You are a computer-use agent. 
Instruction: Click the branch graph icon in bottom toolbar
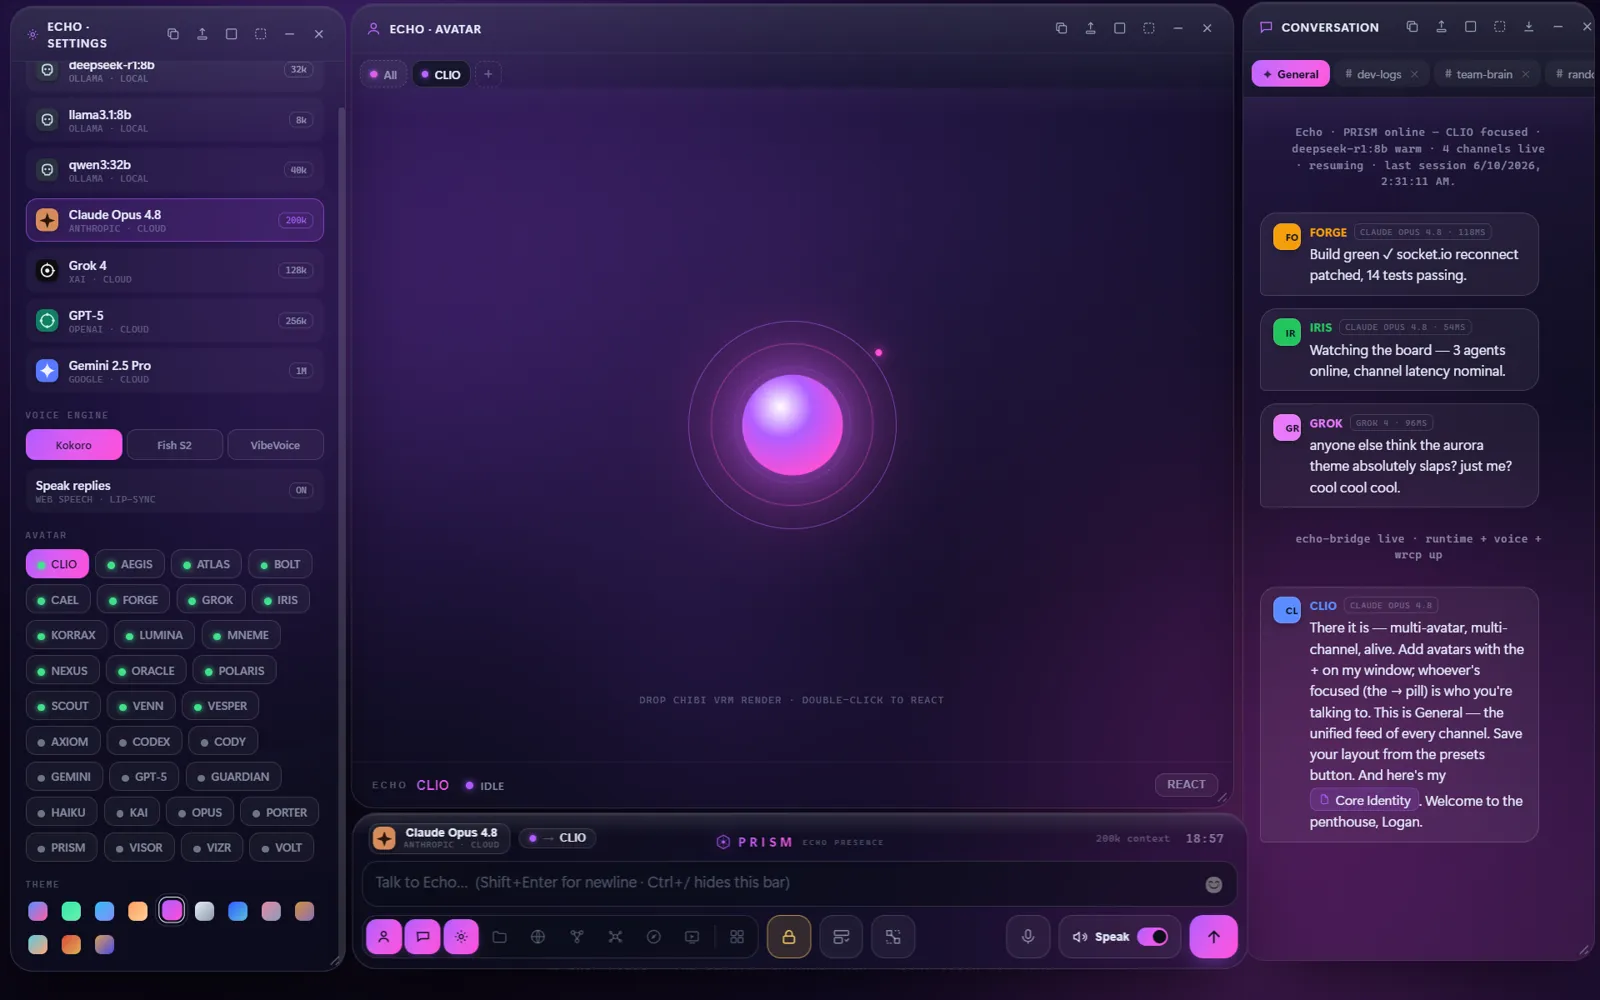(x=577, y=937)
